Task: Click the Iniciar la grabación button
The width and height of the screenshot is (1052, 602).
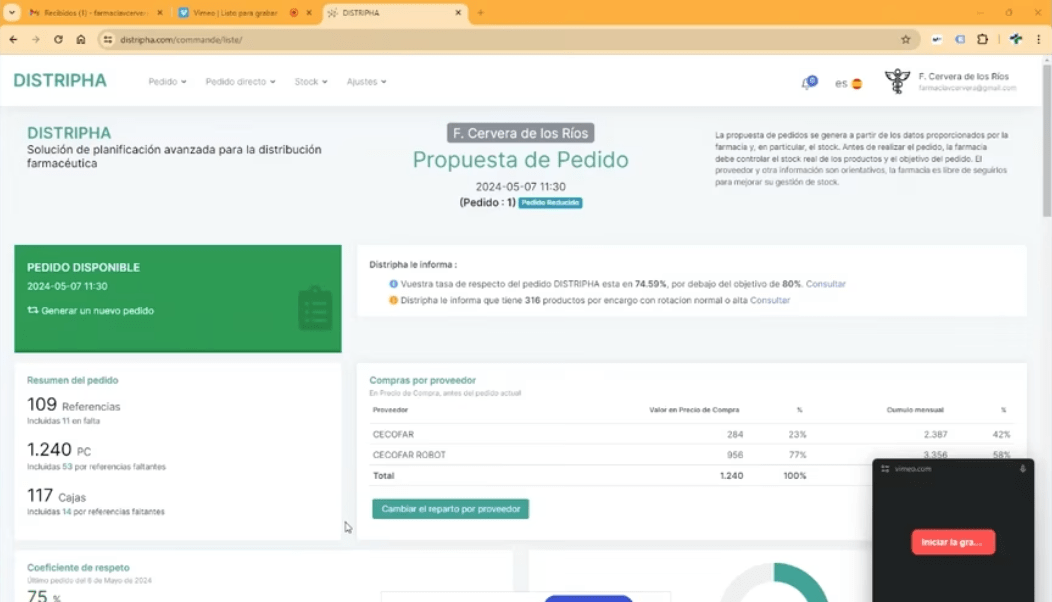Action: [x=953, y=542]
